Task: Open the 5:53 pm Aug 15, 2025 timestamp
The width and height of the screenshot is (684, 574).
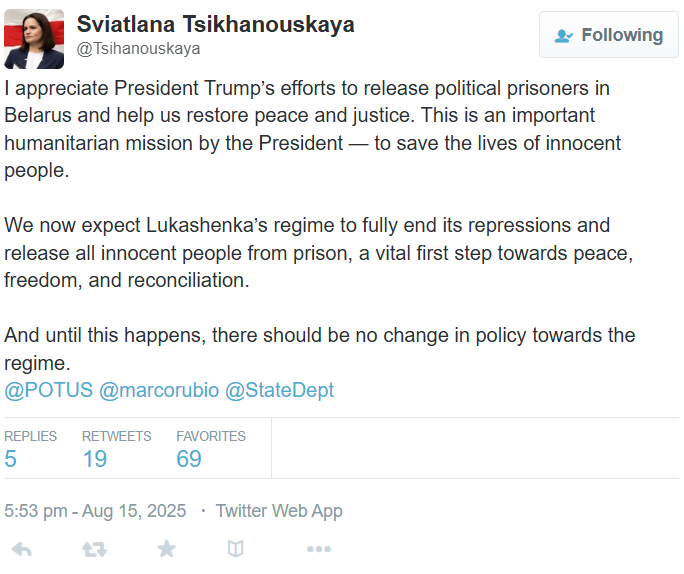Action: click(x=95, y=511)
